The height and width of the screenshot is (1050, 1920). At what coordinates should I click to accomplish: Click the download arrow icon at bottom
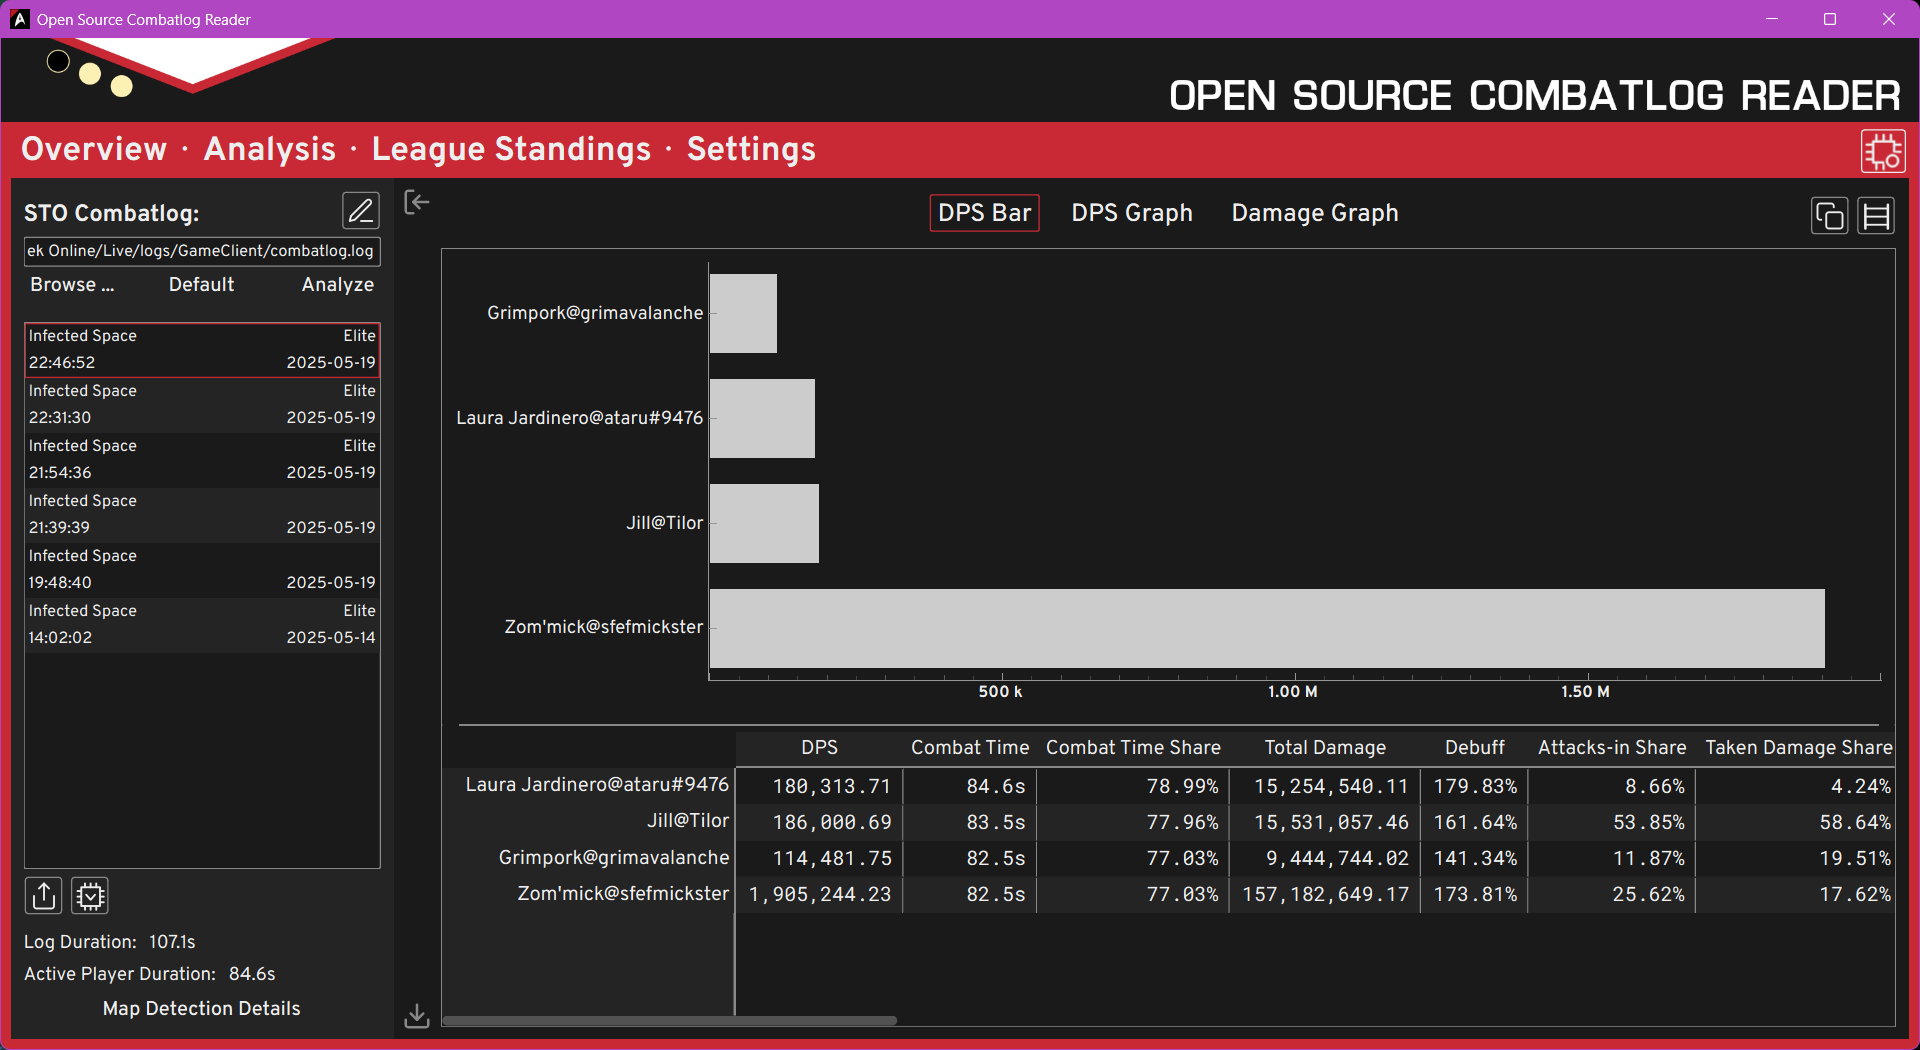click(x=416, y=1016)
